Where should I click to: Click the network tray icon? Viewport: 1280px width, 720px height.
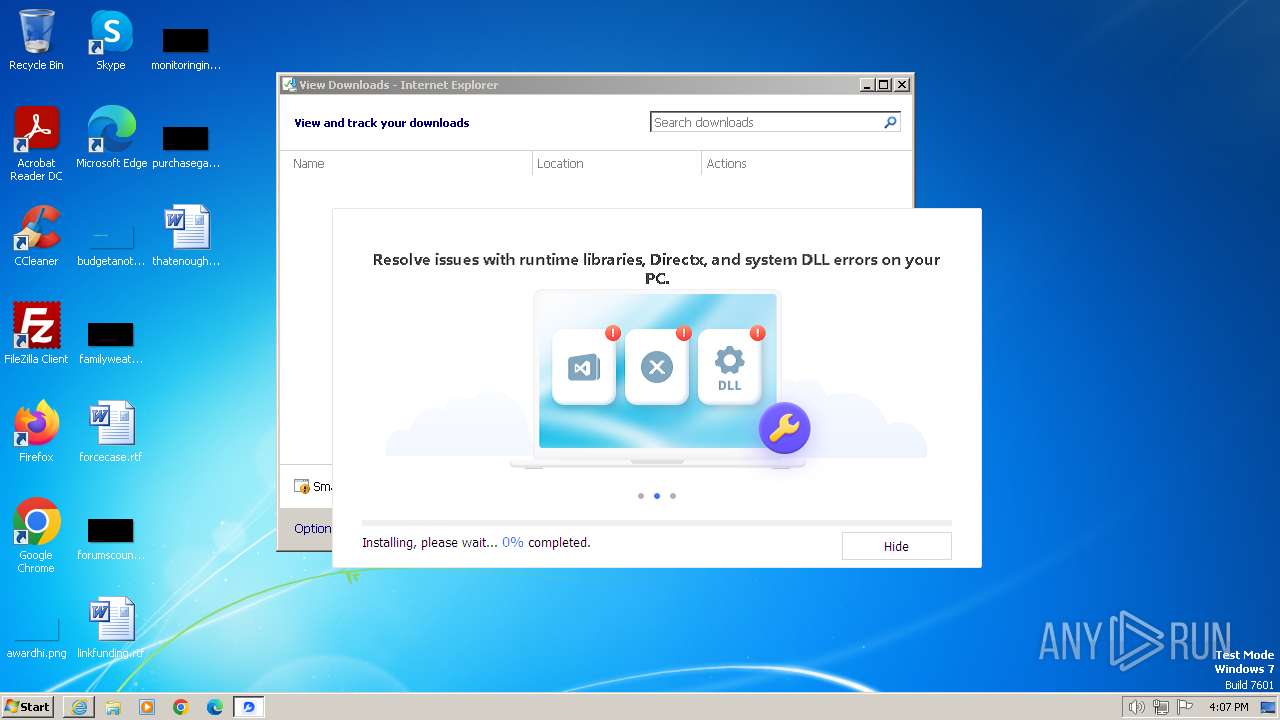point(1161,707)
